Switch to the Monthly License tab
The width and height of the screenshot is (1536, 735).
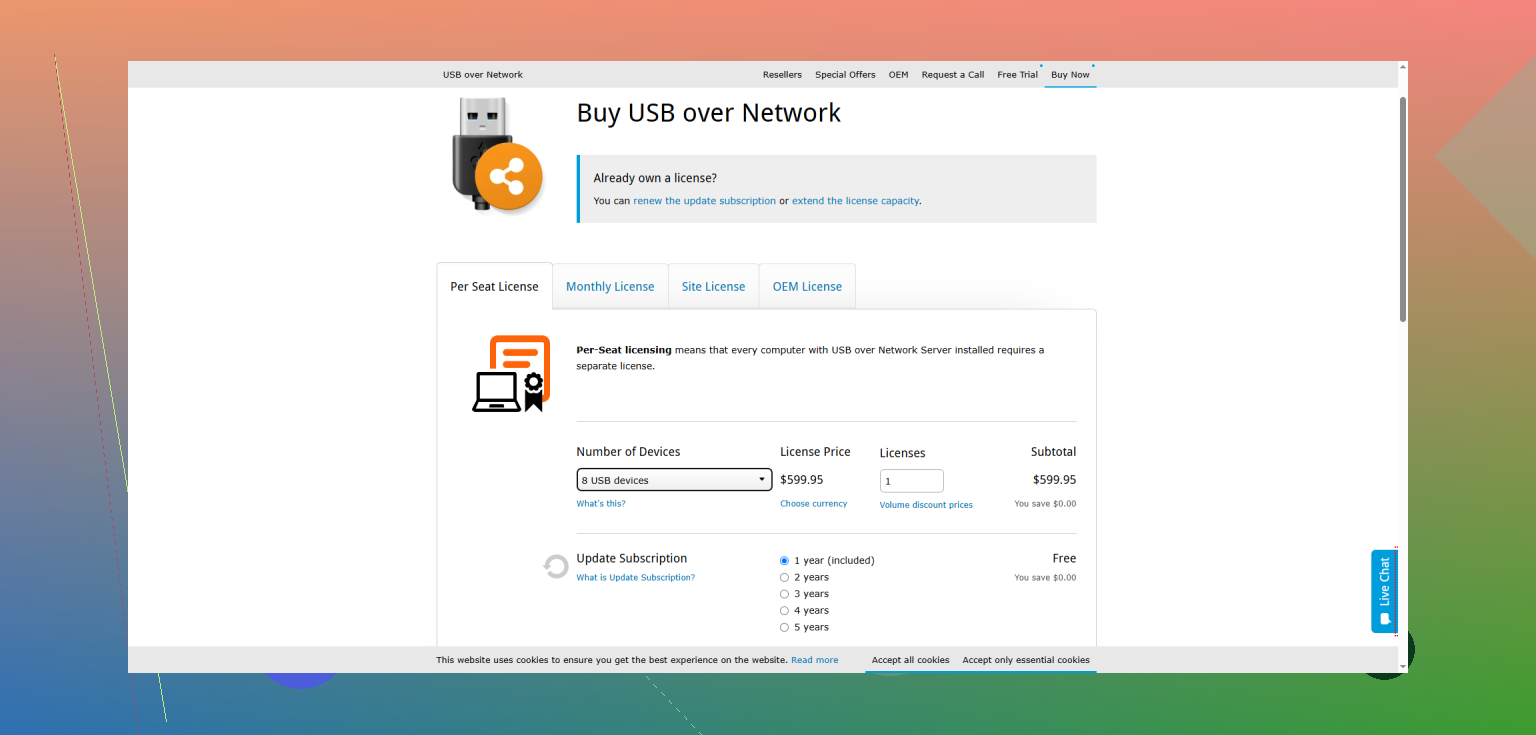610,286
